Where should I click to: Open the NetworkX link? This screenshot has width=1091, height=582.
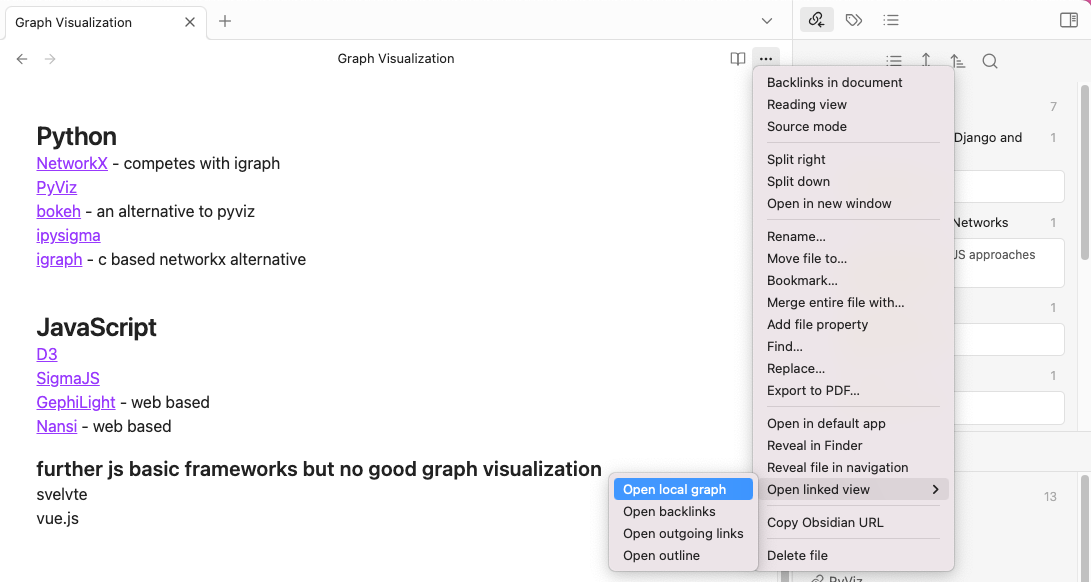click(x=72, y=164)
